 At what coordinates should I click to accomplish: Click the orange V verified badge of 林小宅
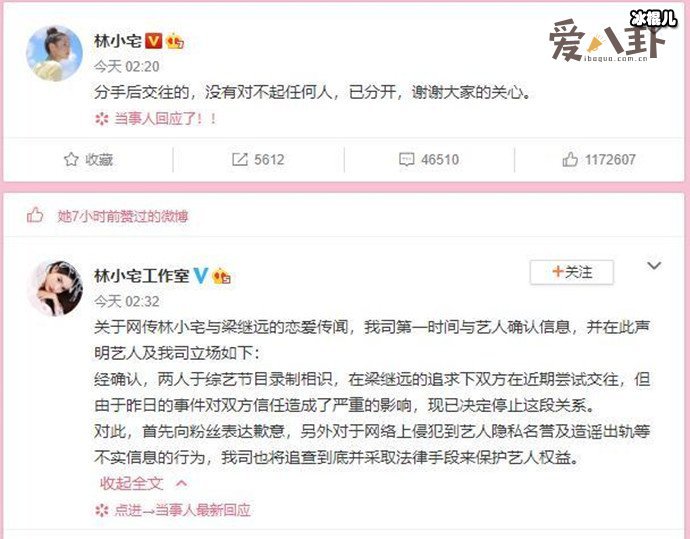154,41
